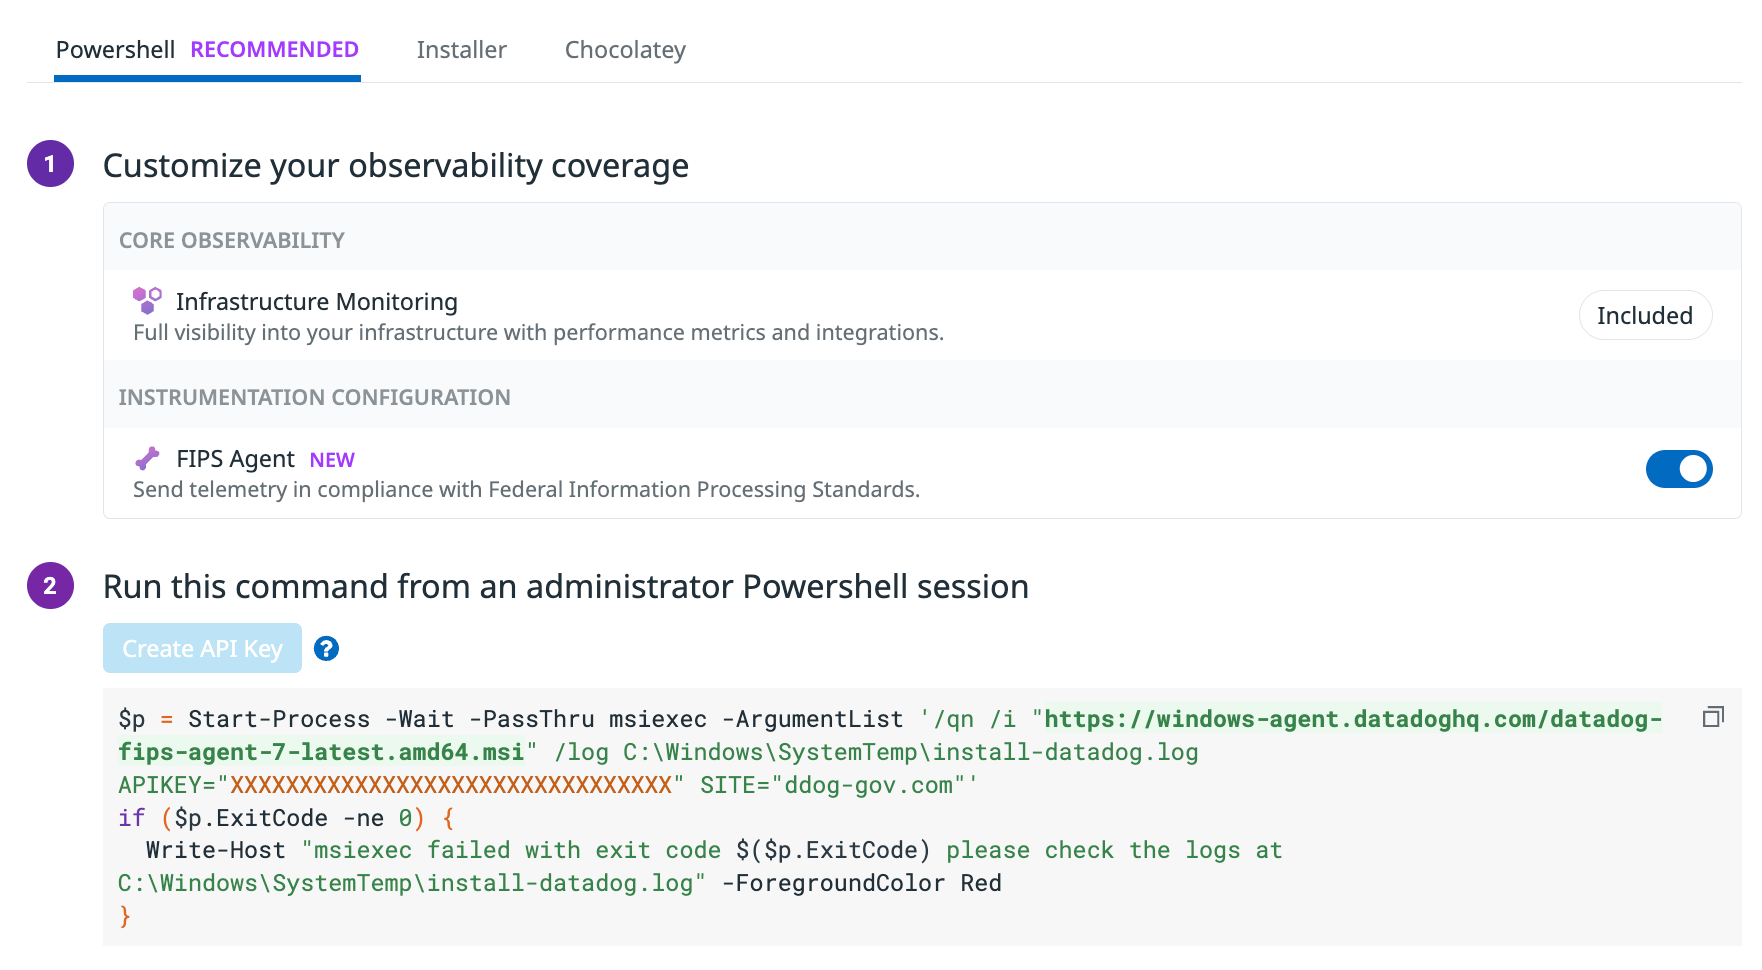This screenshot has width=1762, height=970.
Task: Switch to the Installer tab
Action: [x=461, y=49]
